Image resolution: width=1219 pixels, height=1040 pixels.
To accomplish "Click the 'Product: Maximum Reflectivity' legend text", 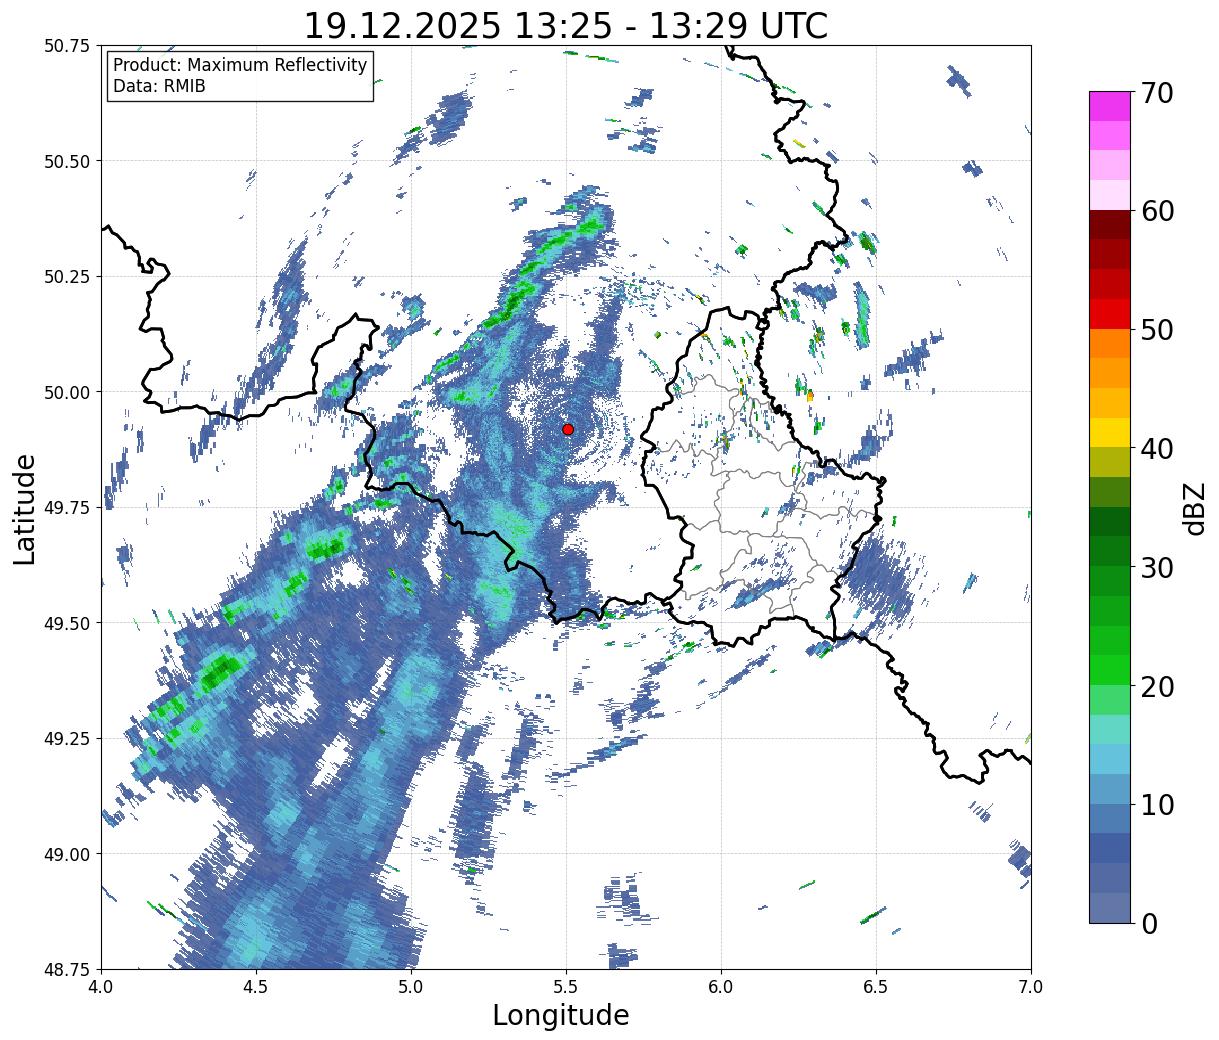I will pyautogui.click(x=240, y=66).
